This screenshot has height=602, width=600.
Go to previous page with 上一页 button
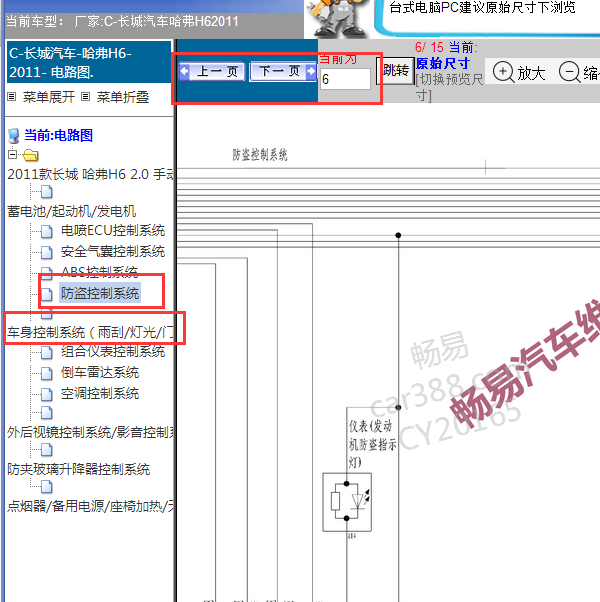pos(212,71)
